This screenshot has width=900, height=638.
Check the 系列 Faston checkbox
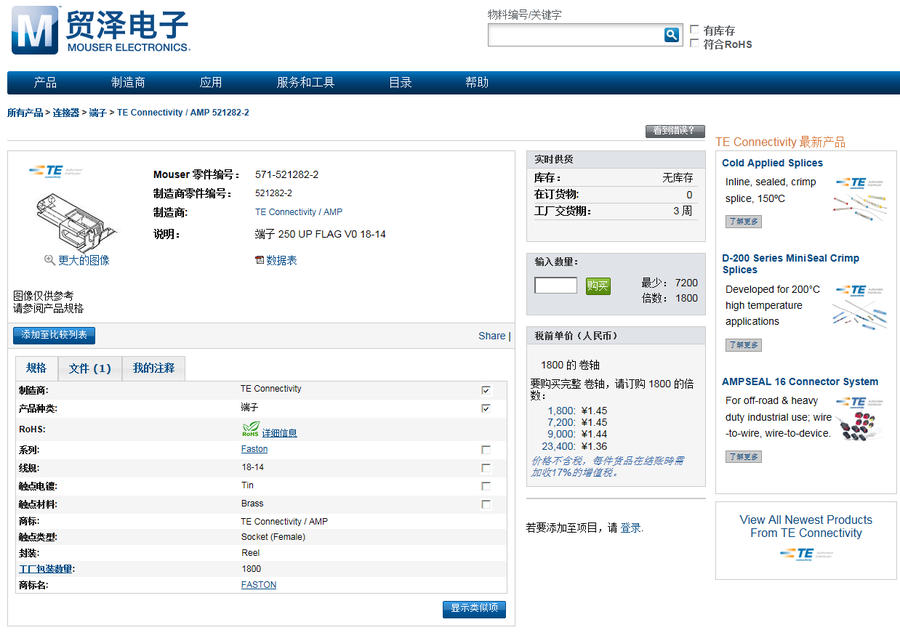pyautogui.click(x=486, y=450)
